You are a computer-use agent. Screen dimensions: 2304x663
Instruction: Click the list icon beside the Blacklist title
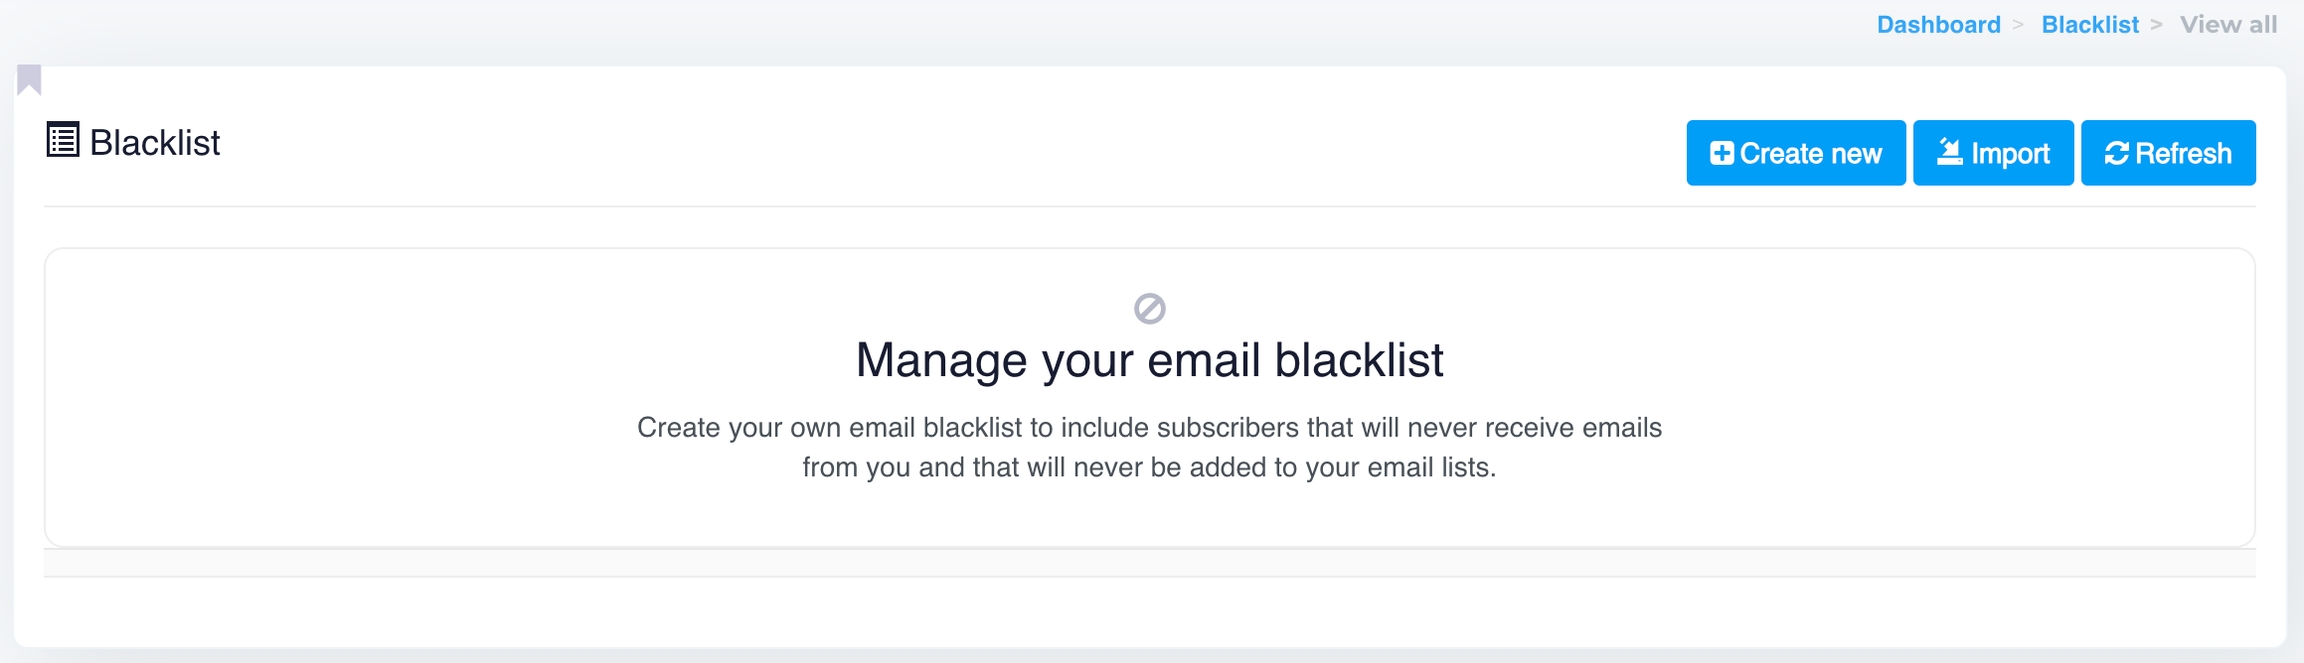(x=63, y=140)
